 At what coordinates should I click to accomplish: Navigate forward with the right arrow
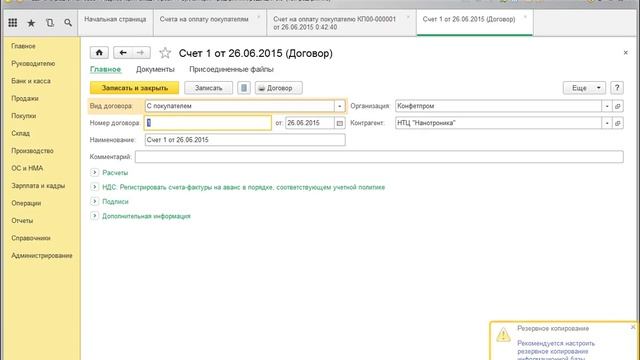141,53
